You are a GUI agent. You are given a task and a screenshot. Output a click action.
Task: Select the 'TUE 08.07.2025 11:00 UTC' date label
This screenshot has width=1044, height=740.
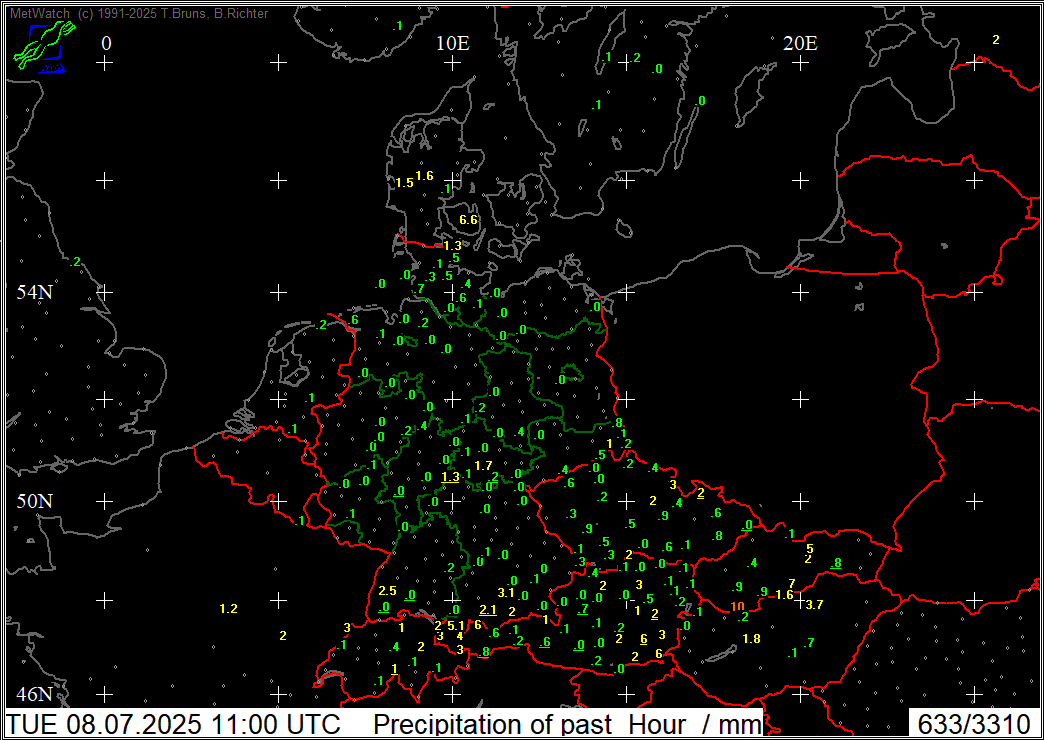[173, 724]
